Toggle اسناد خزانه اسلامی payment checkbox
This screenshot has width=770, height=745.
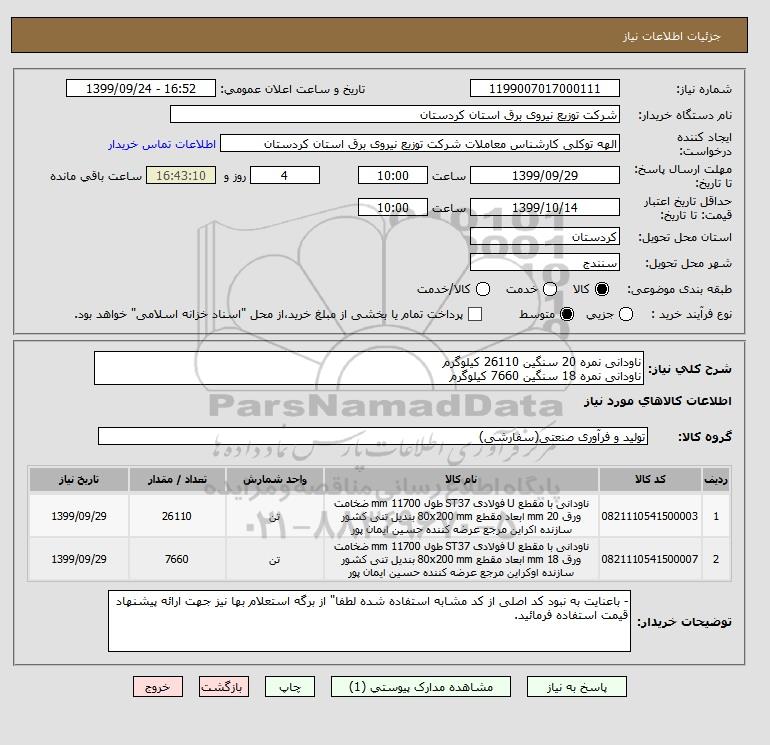click(475, 314)
